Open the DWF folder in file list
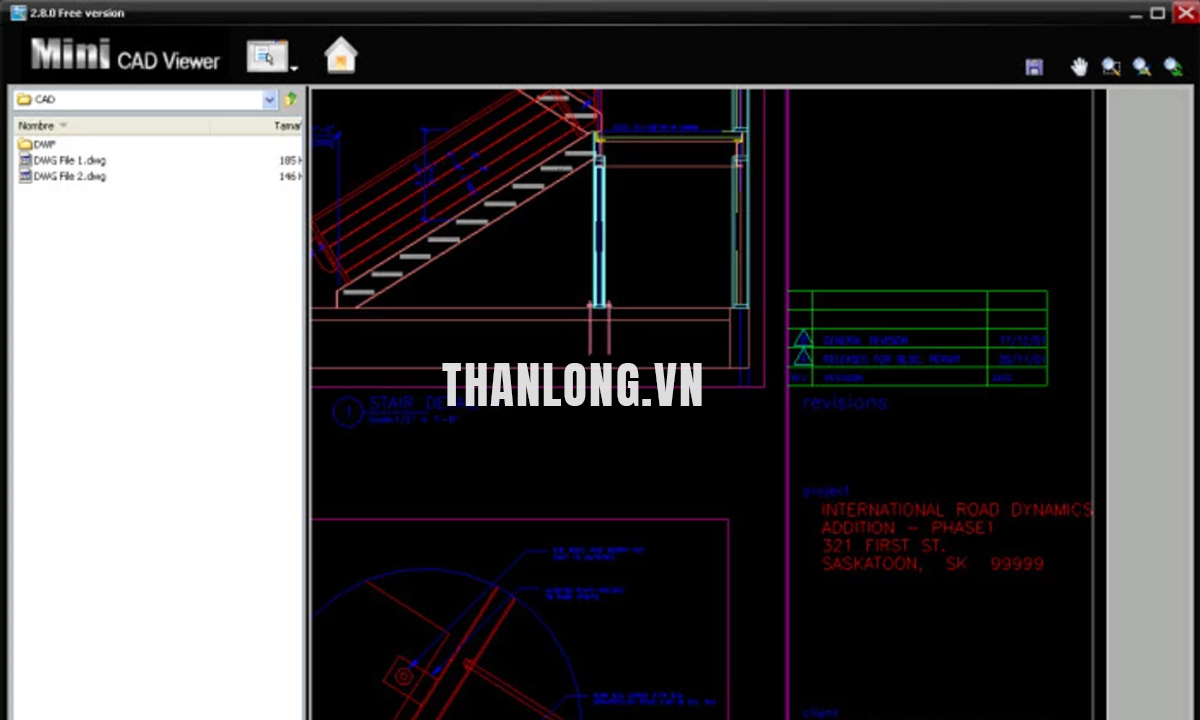The height and width of the screenshot is (720, 1200). coord(44,145)
